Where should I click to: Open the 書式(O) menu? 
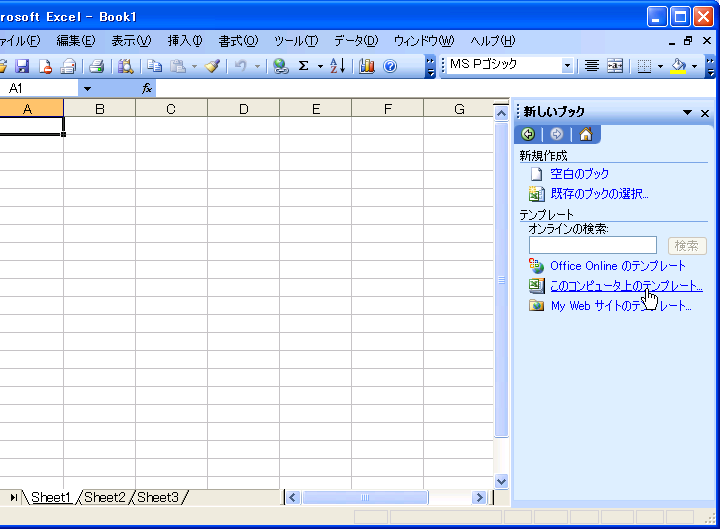pyautogui.click(x=238, y=41)
